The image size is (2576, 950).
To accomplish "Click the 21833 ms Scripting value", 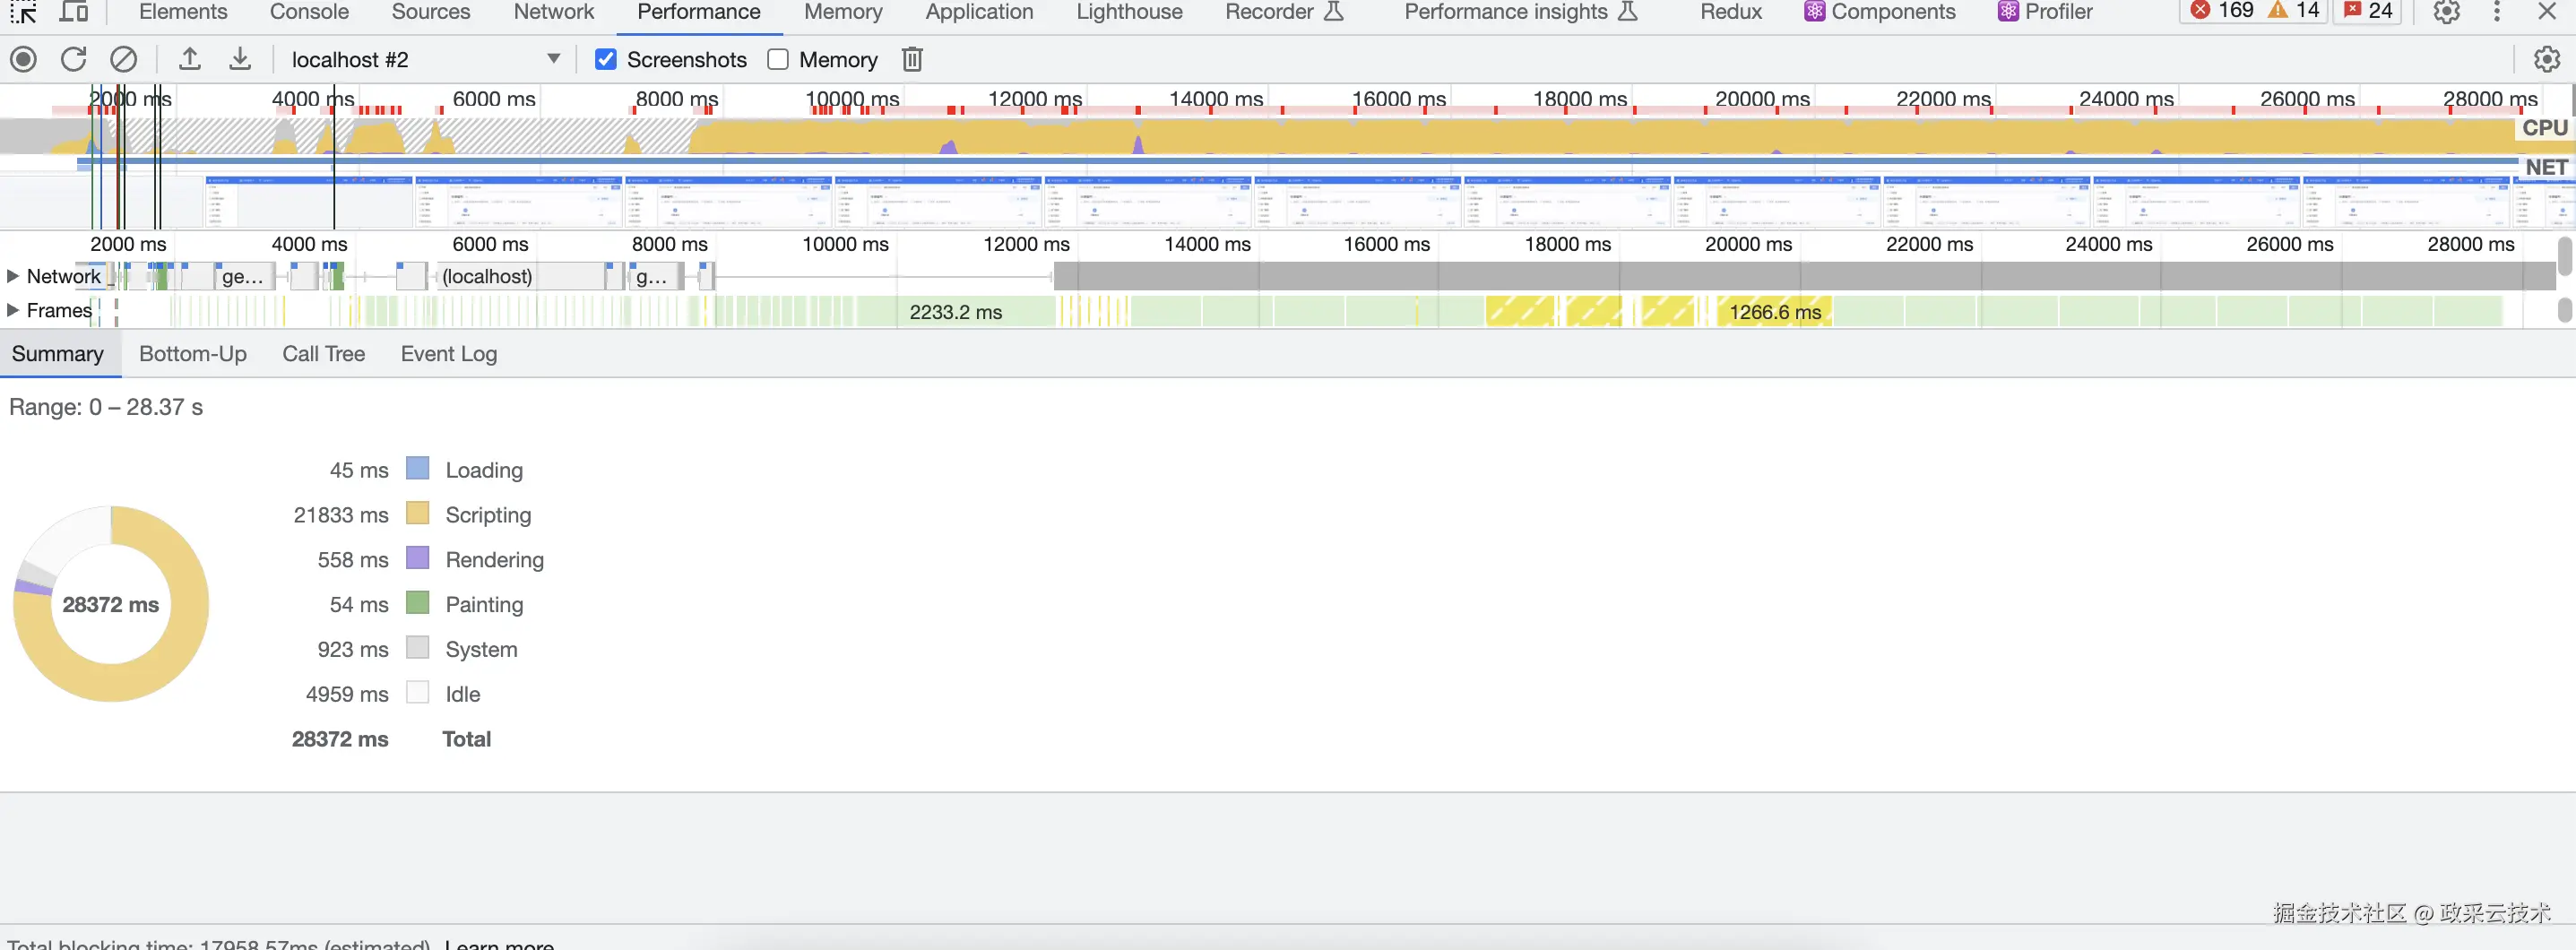I will (x=341, y=515).
